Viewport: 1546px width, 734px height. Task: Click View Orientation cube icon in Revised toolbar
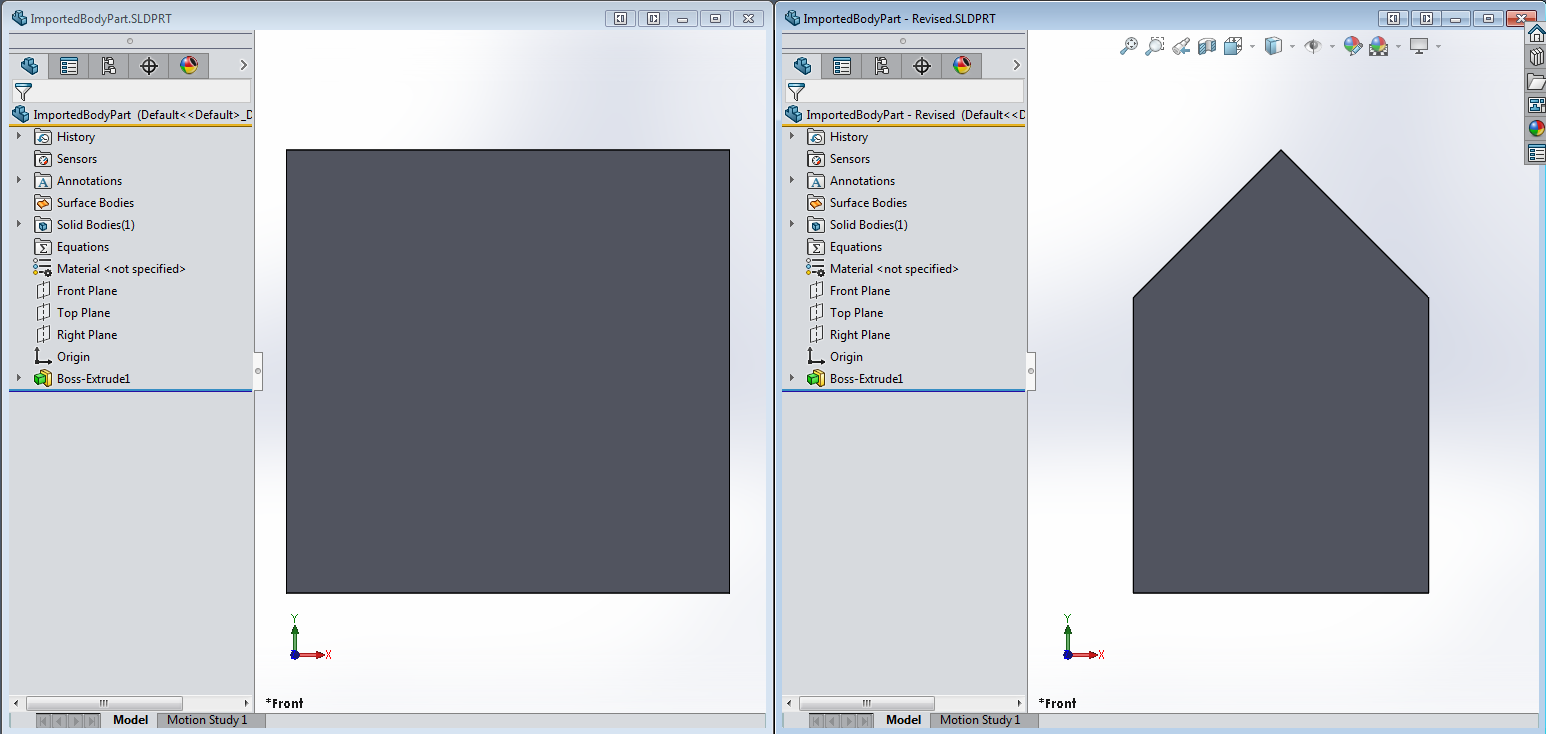(x=1233, y=46)
